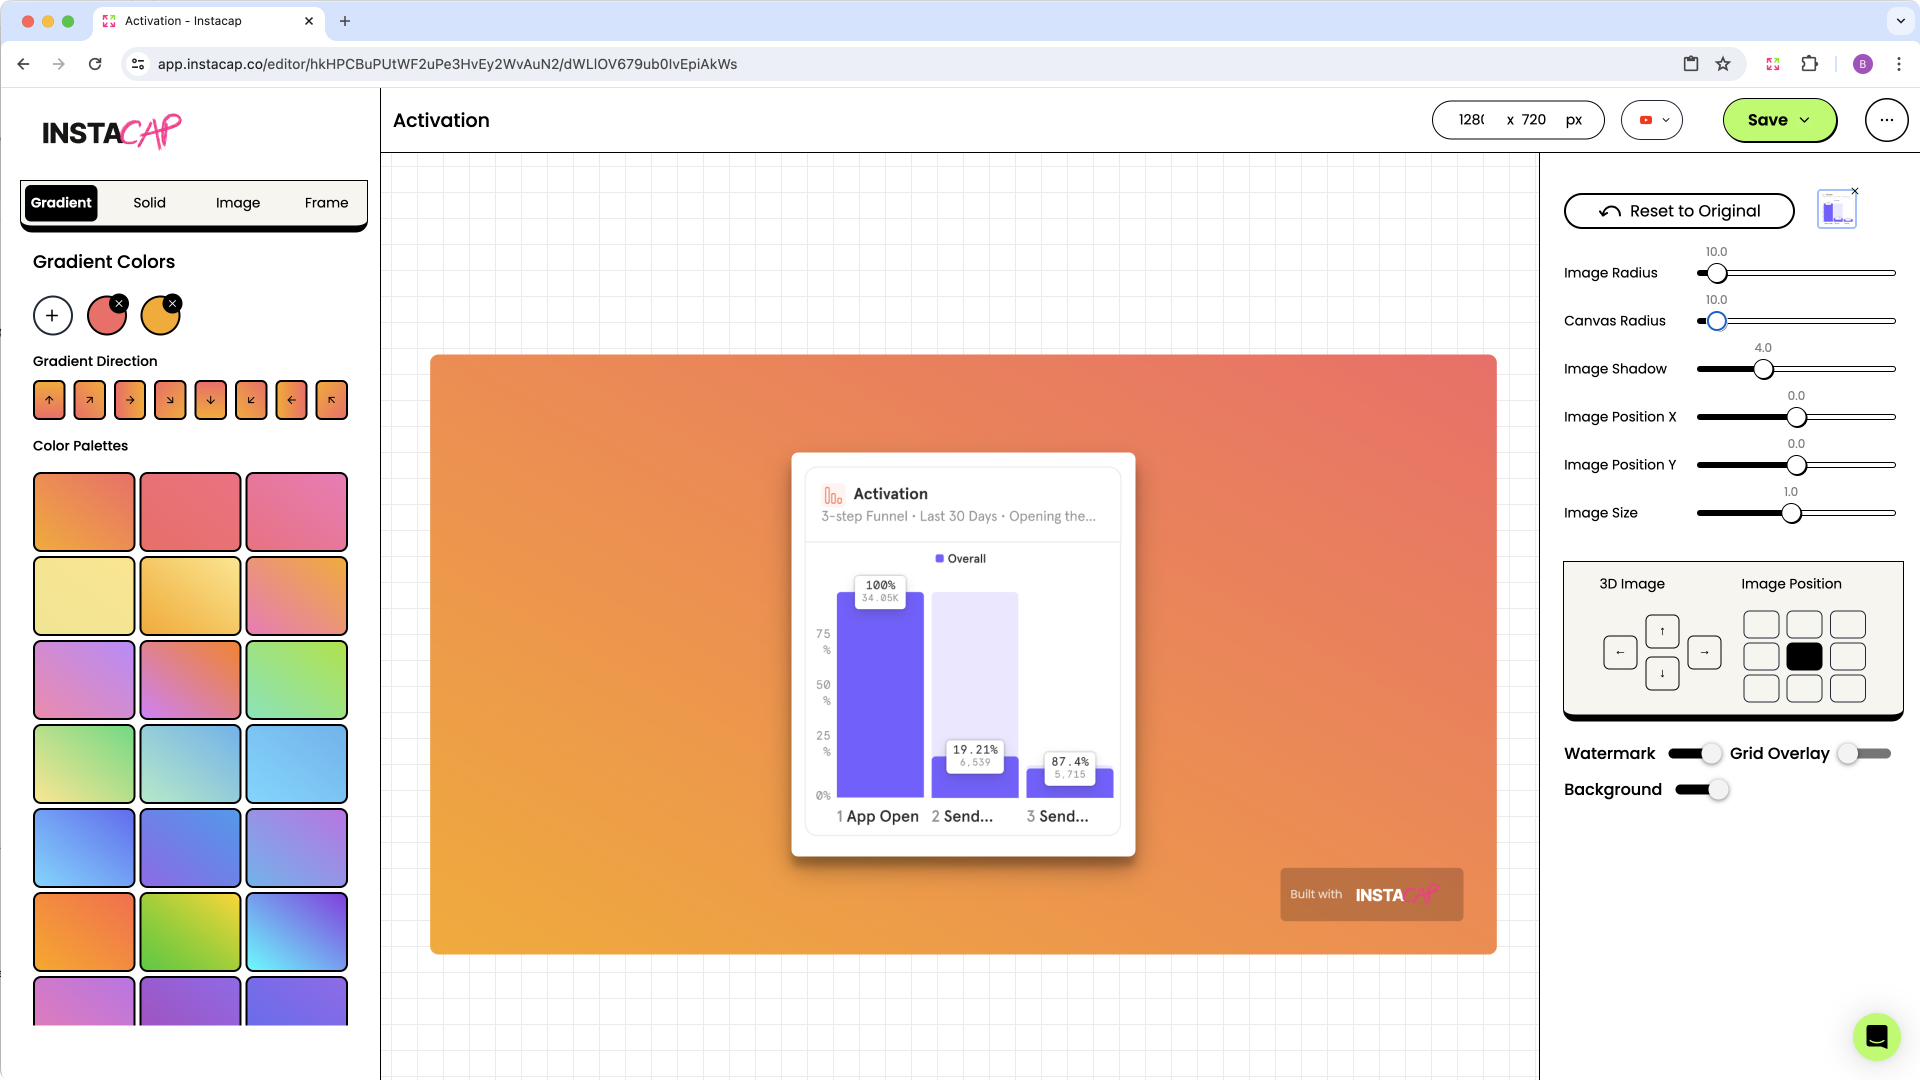Switch to the Solid background tab

coord(149,203)
